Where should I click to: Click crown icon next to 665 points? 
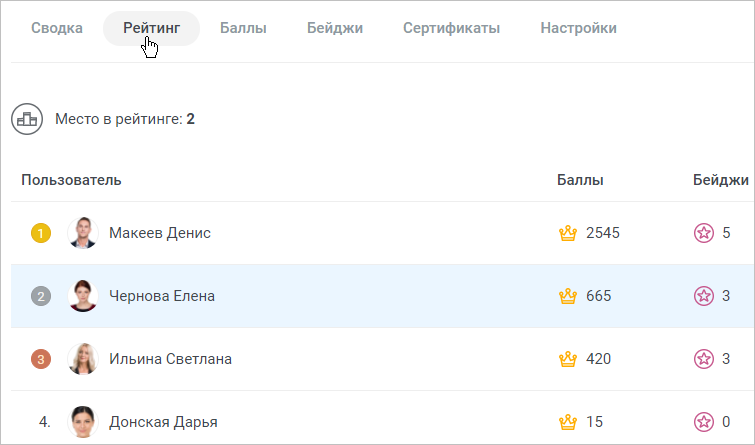click(x=568, y=296)
